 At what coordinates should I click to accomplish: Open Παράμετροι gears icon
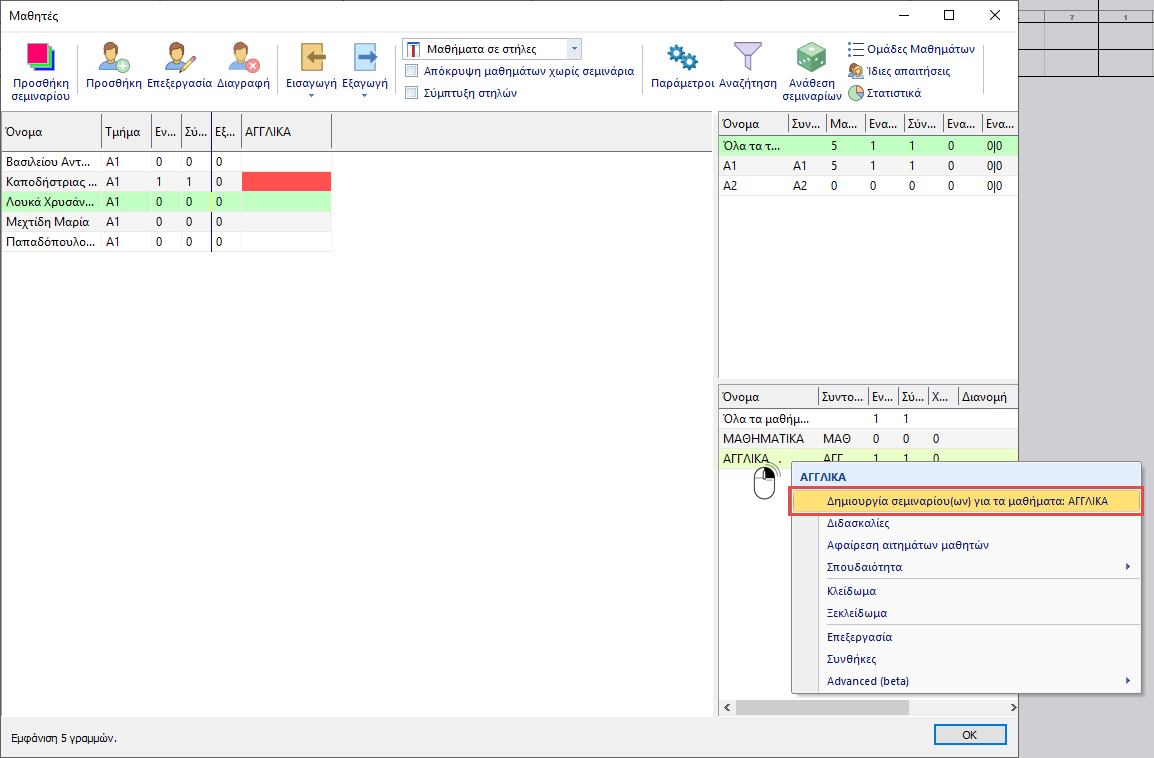[681, 58]
